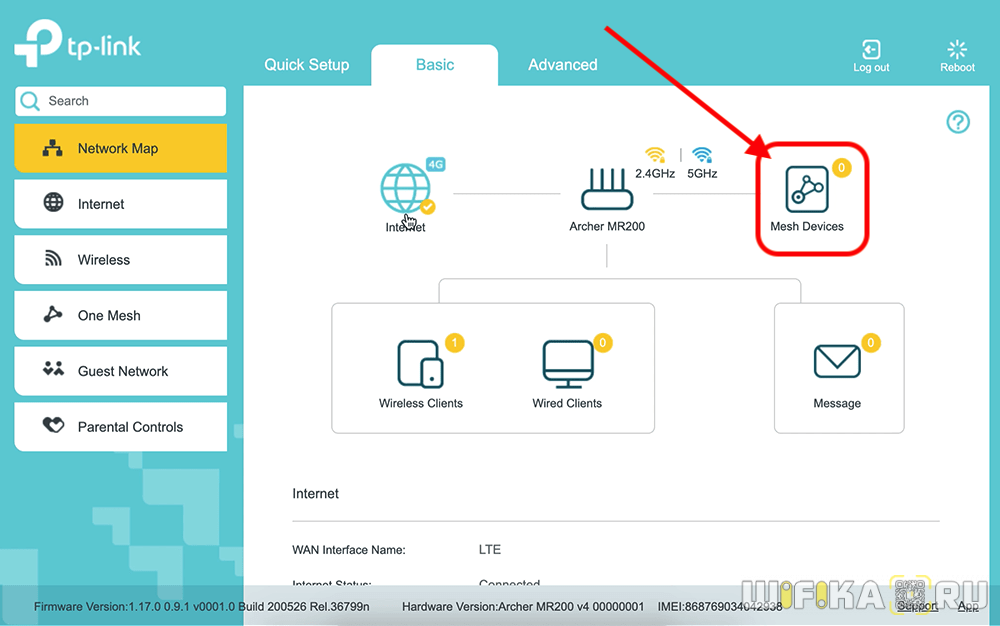Screen dimensions: 1000x626
Task: Open the Wired Clients monitor icon
Action: click(568, 364)
